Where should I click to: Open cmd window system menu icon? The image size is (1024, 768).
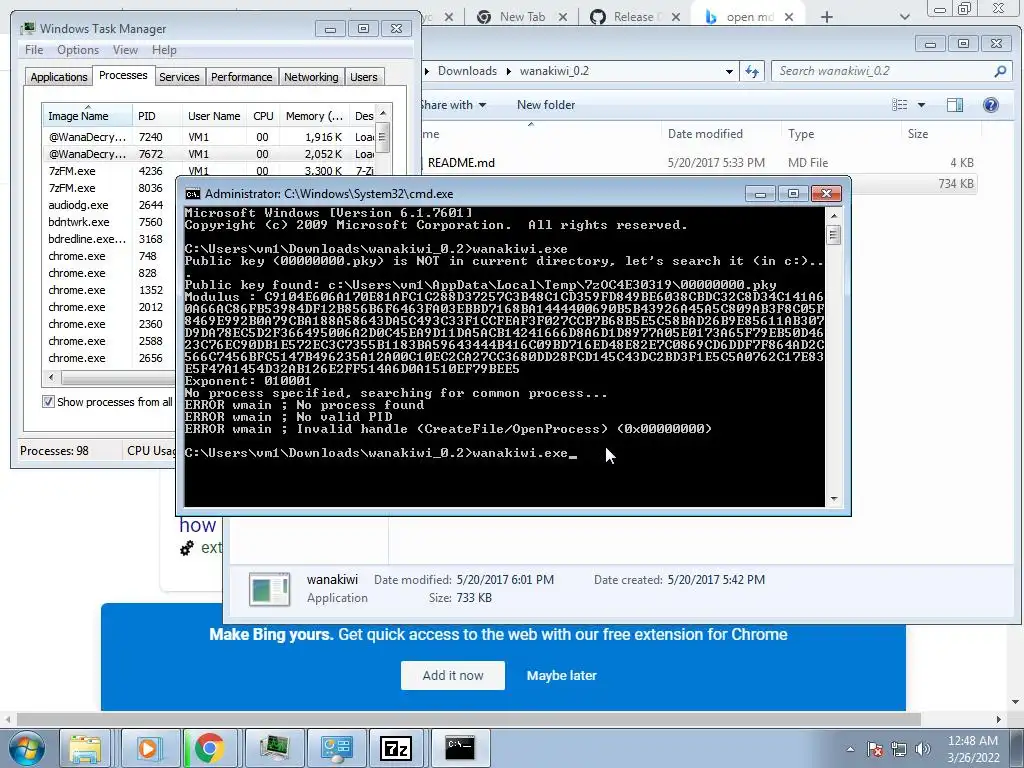tap(193, 194)
